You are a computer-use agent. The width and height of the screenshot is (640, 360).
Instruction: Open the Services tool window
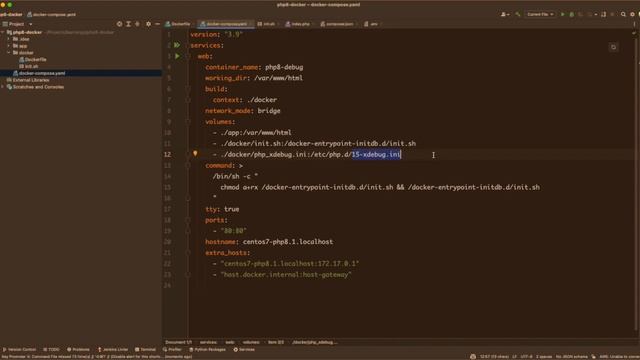pos(244,349)
